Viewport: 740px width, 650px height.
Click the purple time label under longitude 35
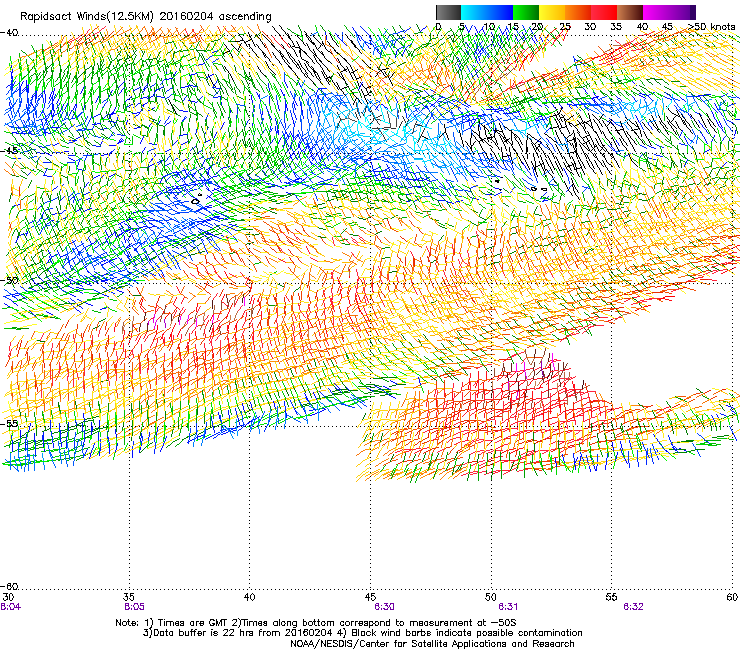[134, 607]
